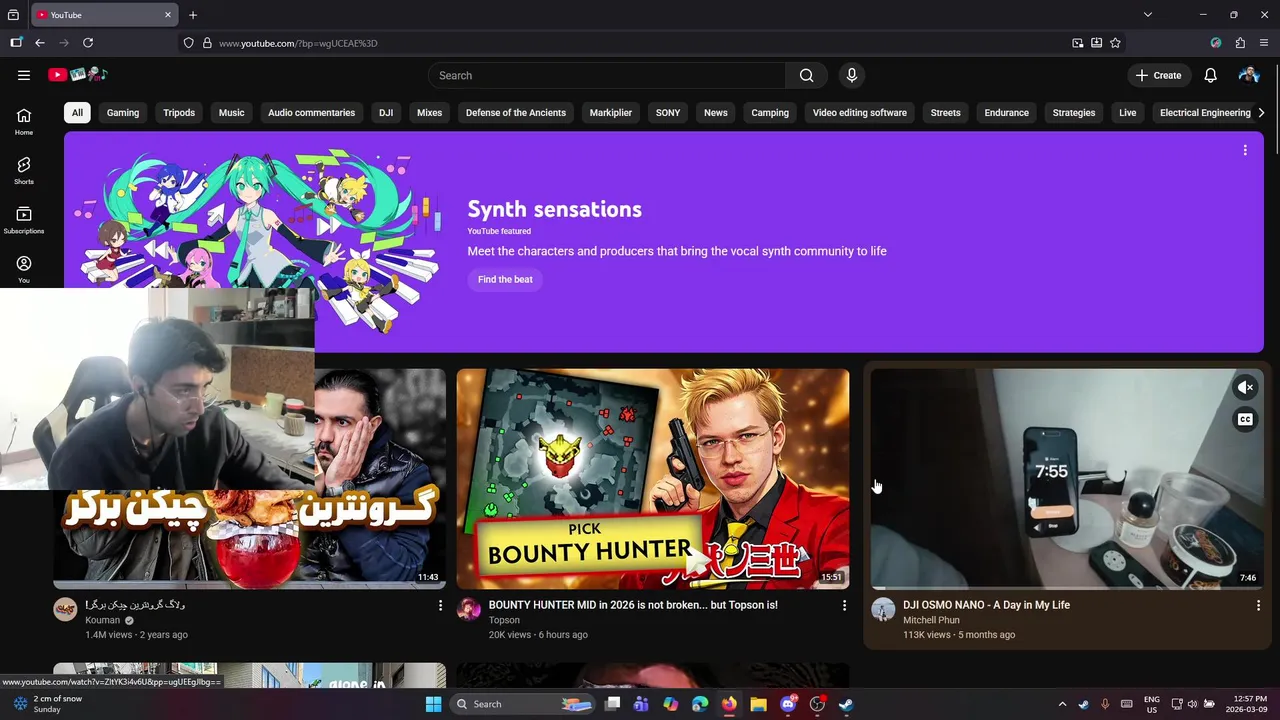Open options menu for DJI OSMO NANO video
The height and width of the screenshot is (720, 1280).
coord(1258,605)
